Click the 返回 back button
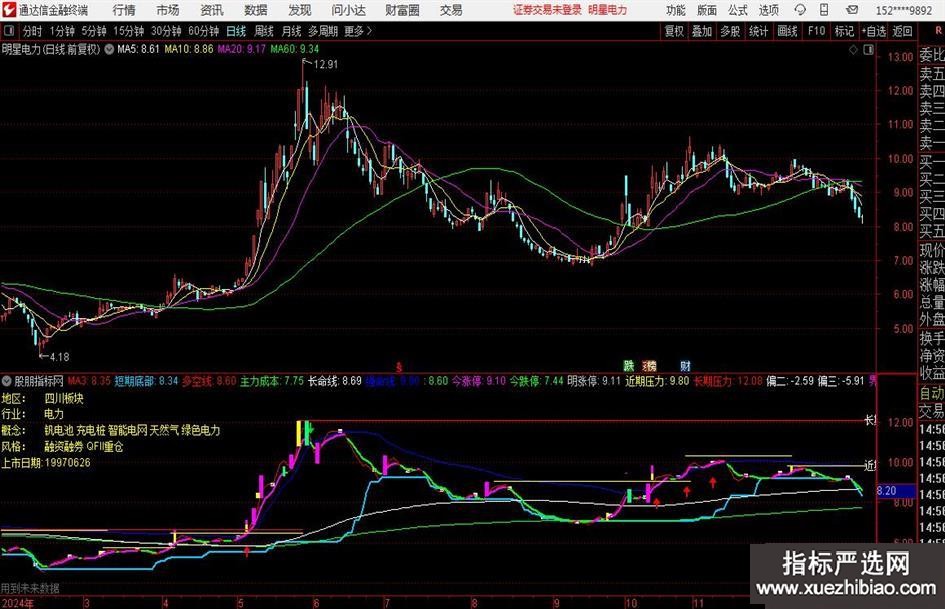The image size is (945, 609). click(902, 31)
